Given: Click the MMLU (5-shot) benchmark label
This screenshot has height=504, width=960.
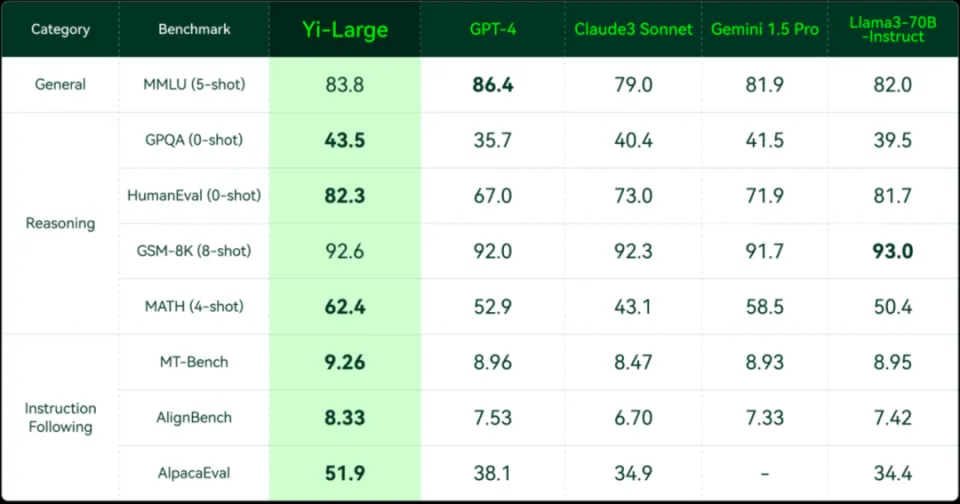Looking at the screenshot, I should 194,84.
